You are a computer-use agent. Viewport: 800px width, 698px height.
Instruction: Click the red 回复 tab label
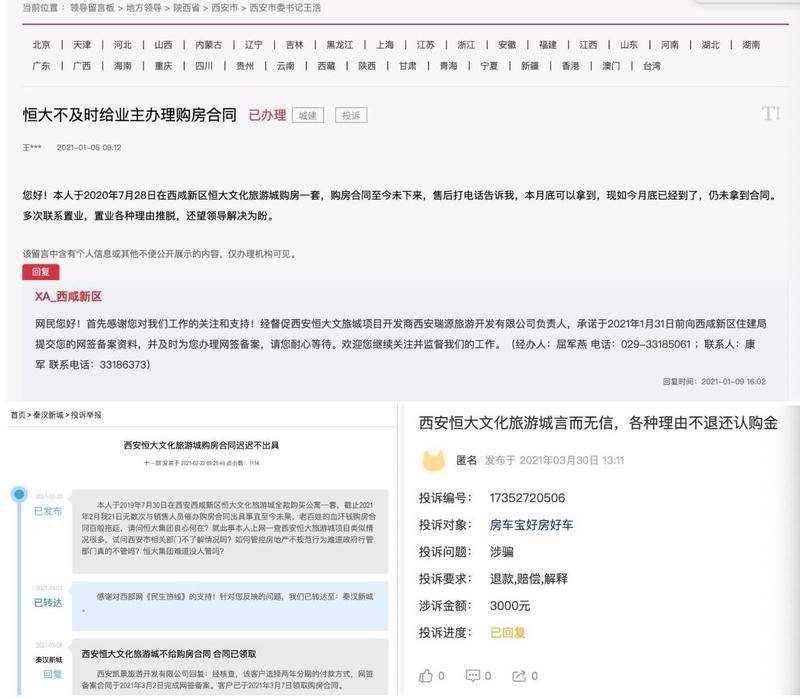pyautogui.click(x=41, y=272)
